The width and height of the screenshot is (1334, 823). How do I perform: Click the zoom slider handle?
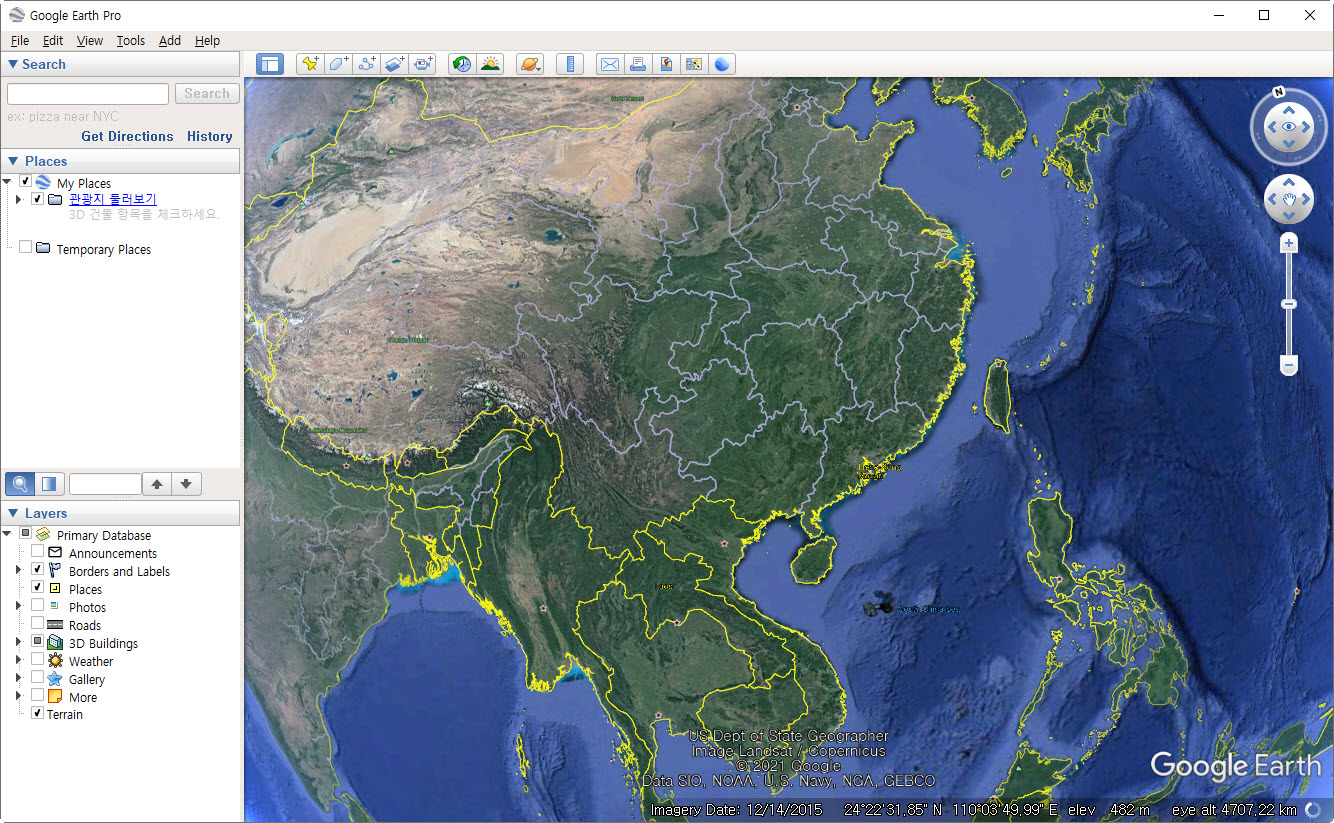point(1289,304)
